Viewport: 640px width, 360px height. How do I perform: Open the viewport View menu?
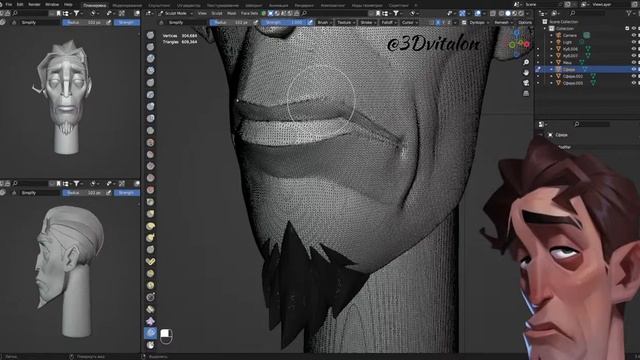tap(202, 13)
